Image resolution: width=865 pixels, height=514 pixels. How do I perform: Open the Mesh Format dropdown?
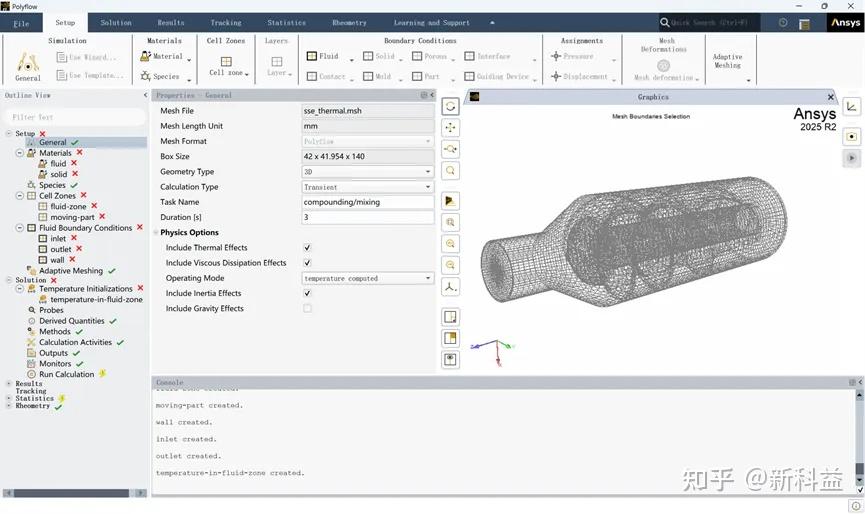pos(367,141)
